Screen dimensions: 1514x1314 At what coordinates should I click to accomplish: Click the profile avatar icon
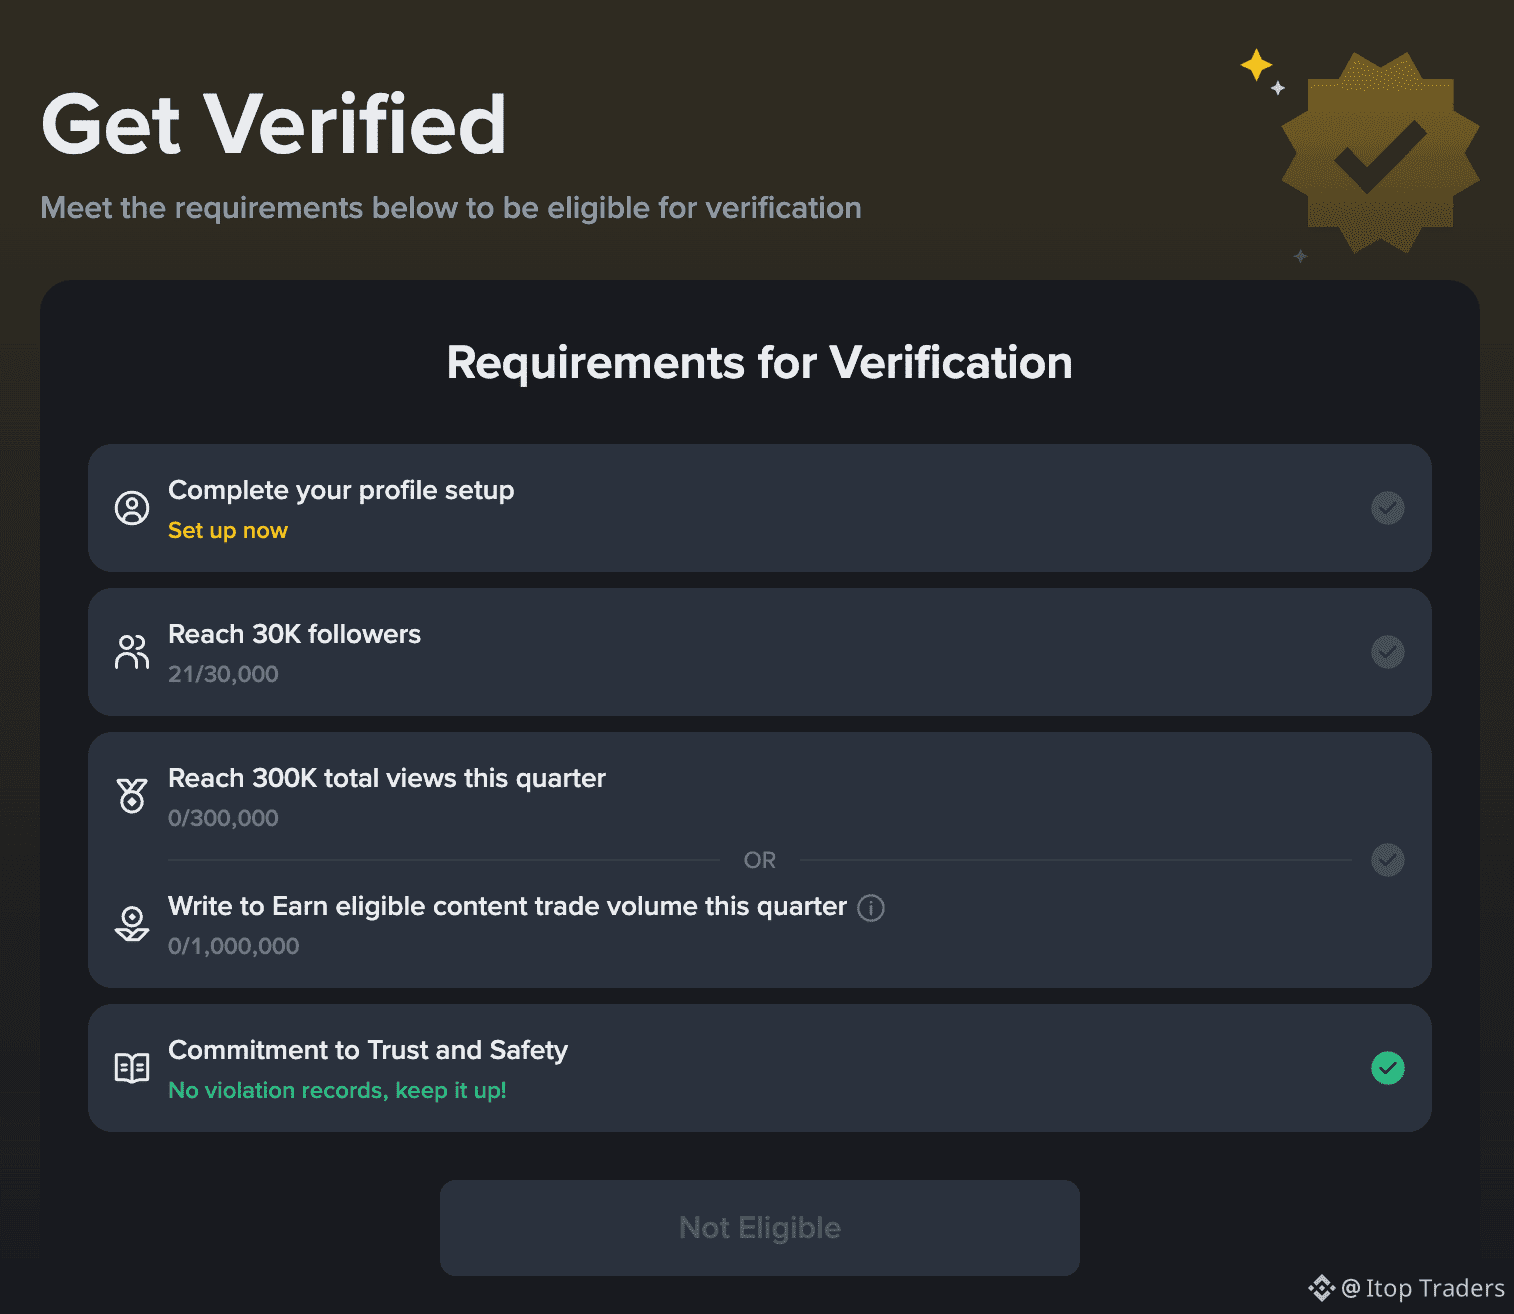click(132, 508)
